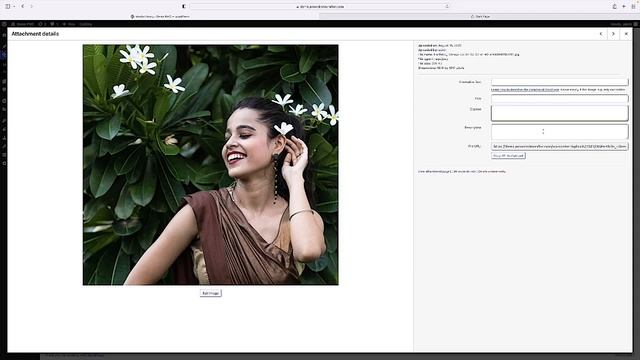Go to next attachment with right chevron
The width and height of the screenshot is (640, 360).
coord(613,34)
